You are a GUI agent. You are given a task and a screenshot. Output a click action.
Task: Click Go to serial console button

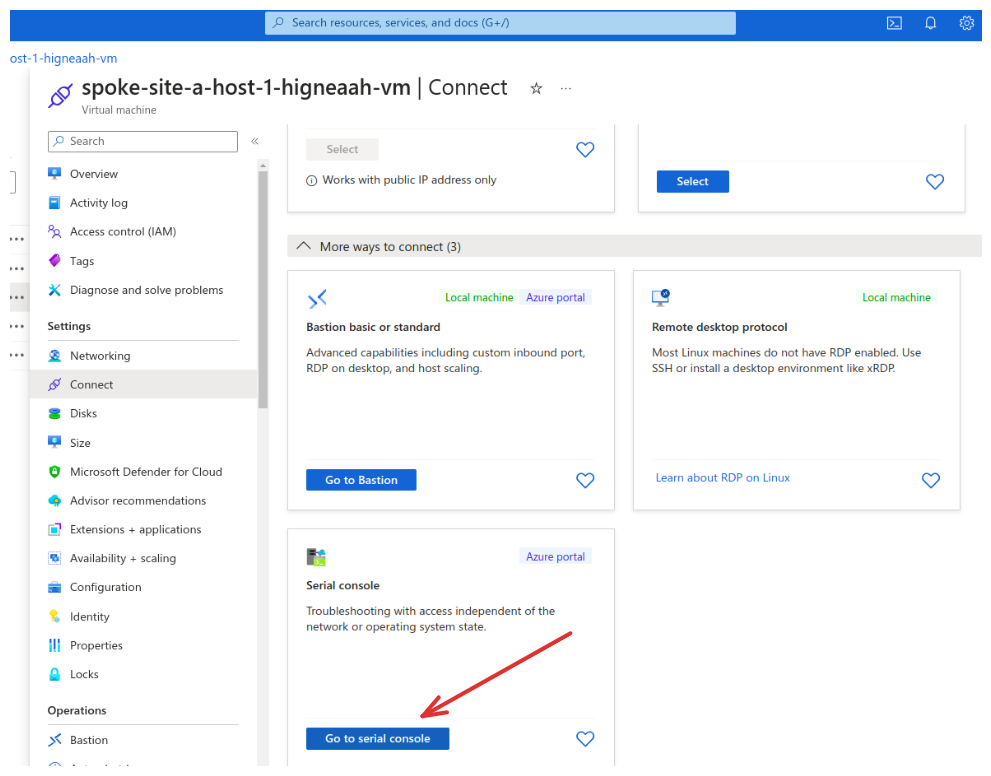click(377, 739)
